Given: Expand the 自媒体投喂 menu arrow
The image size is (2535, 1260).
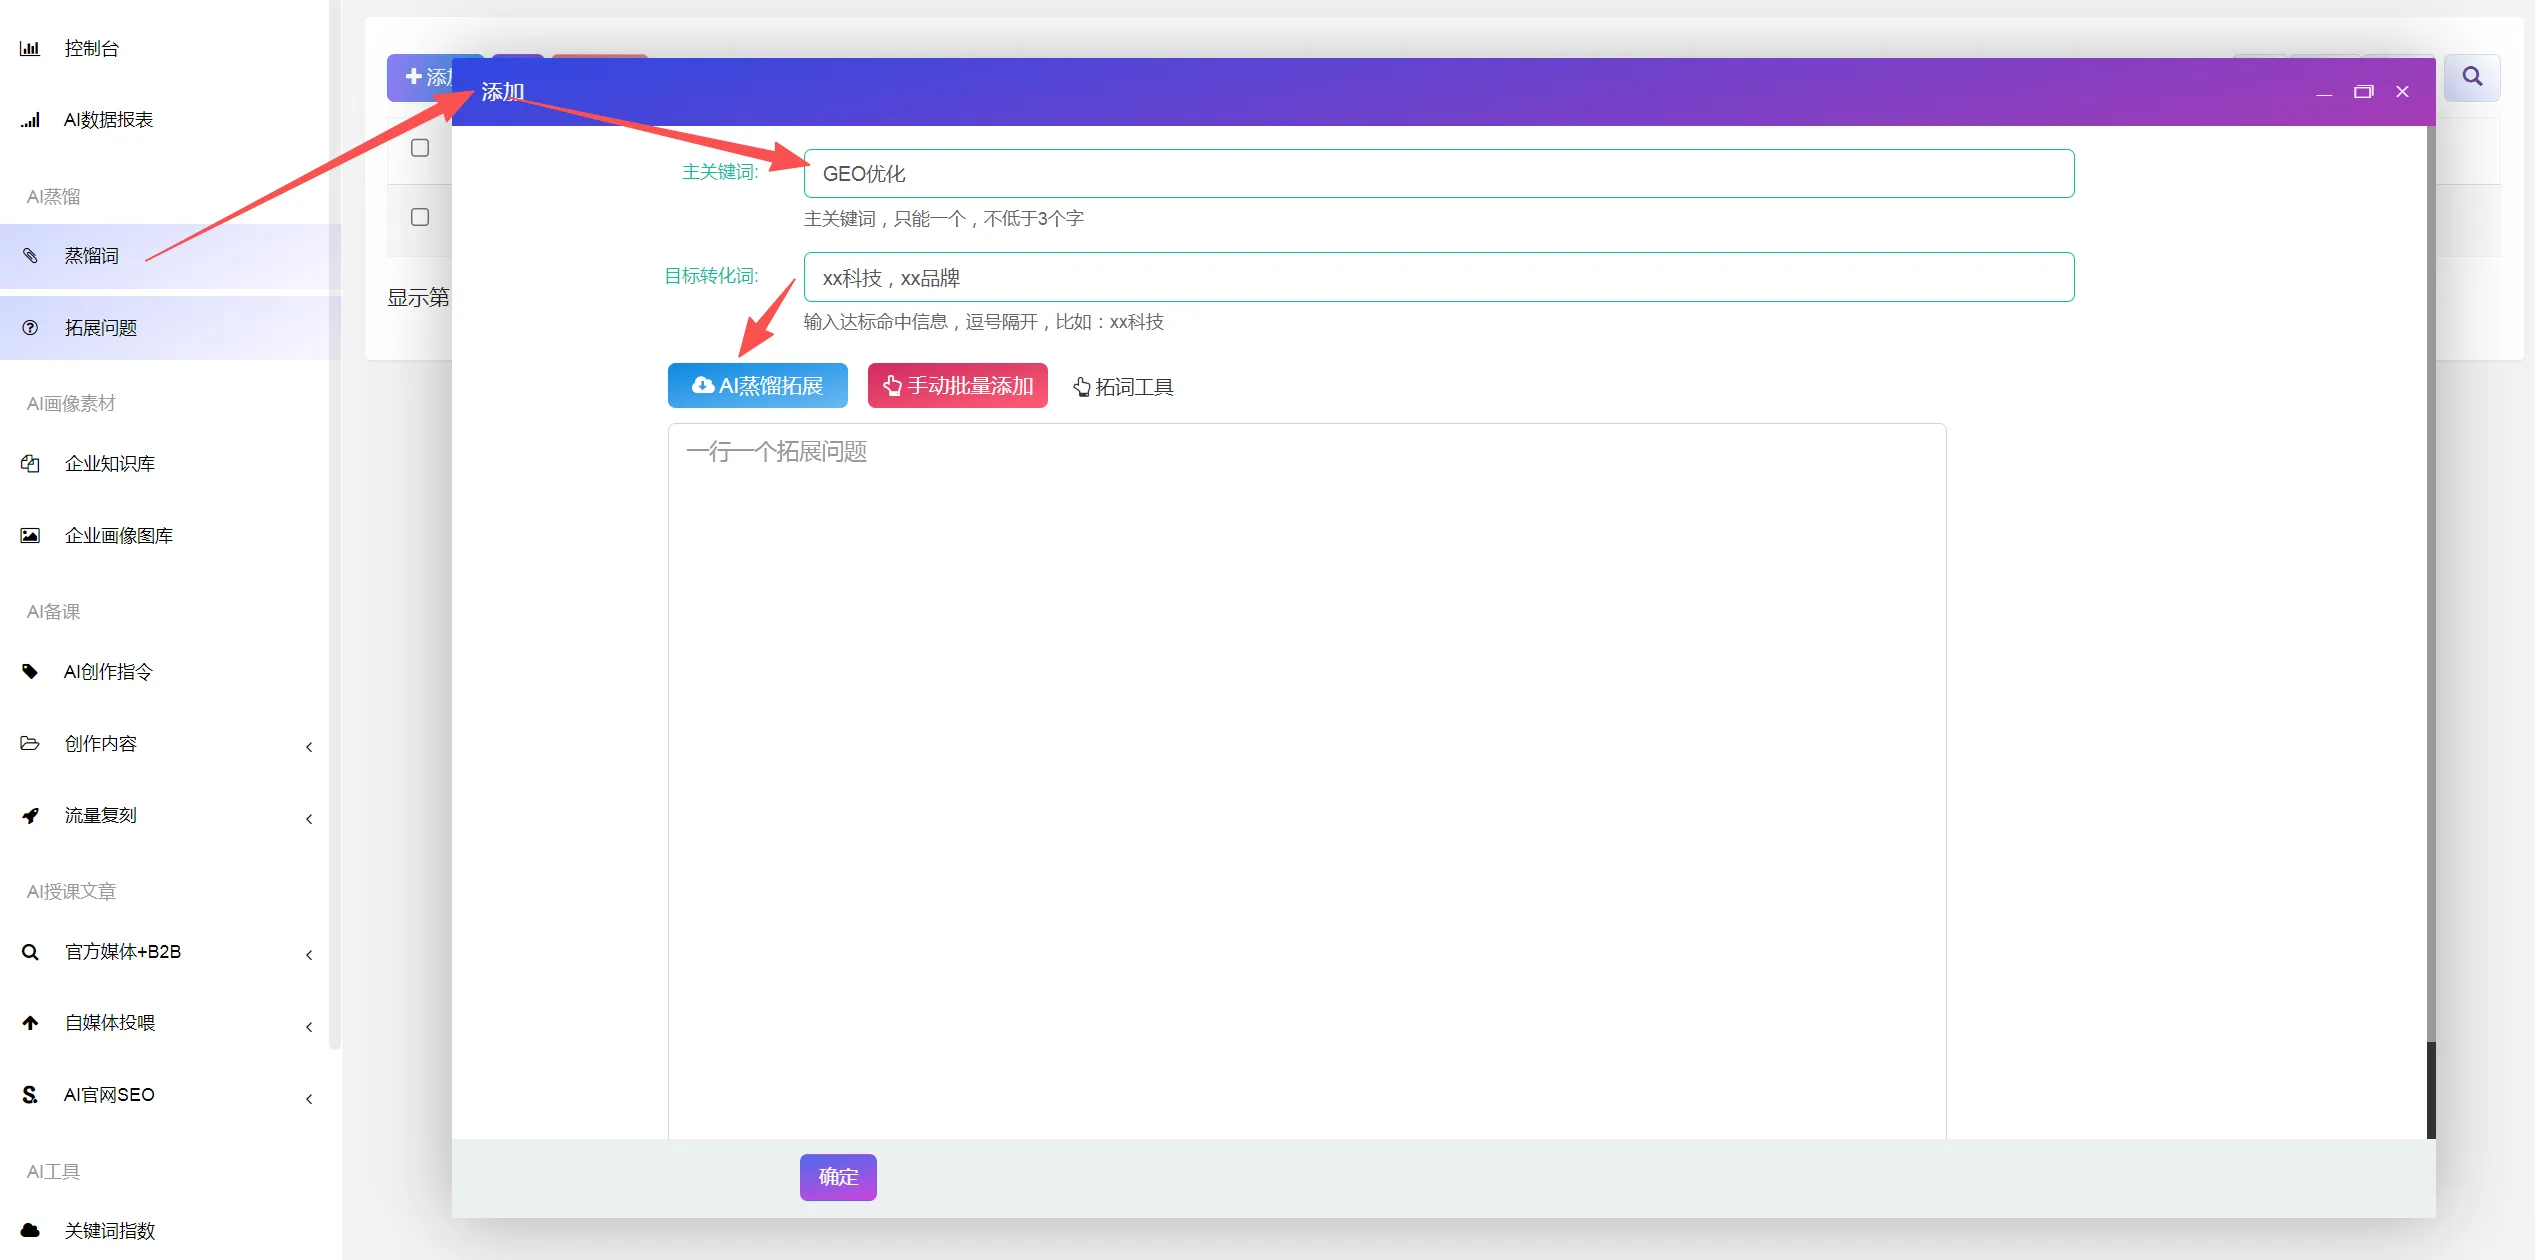Looking at the screenshot, I should [x=309, y=1027].
